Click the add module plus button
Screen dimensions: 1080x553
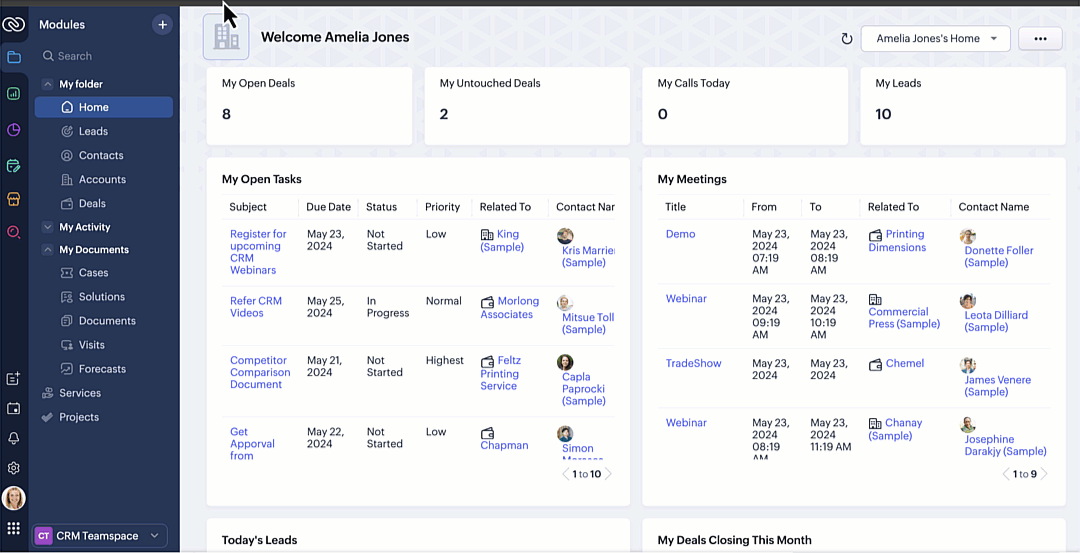pyautogui.click(x=162, y=24)
